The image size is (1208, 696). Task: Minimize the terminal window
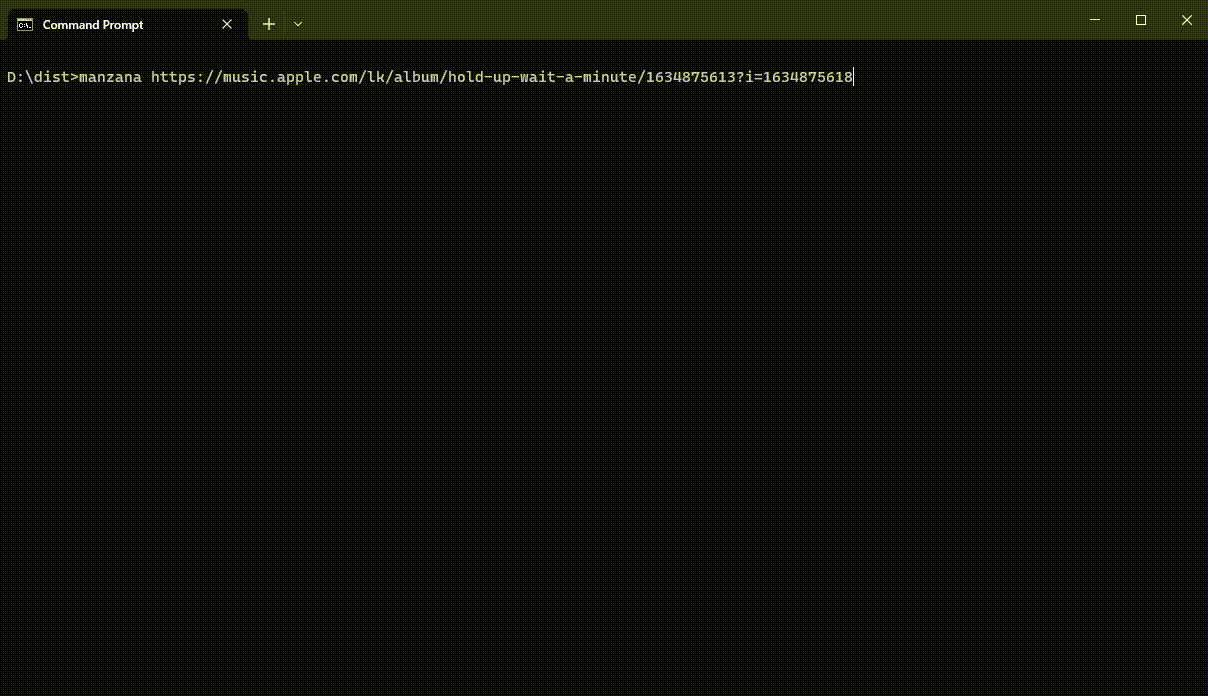pyautogui.click(x=1094, y=20)
